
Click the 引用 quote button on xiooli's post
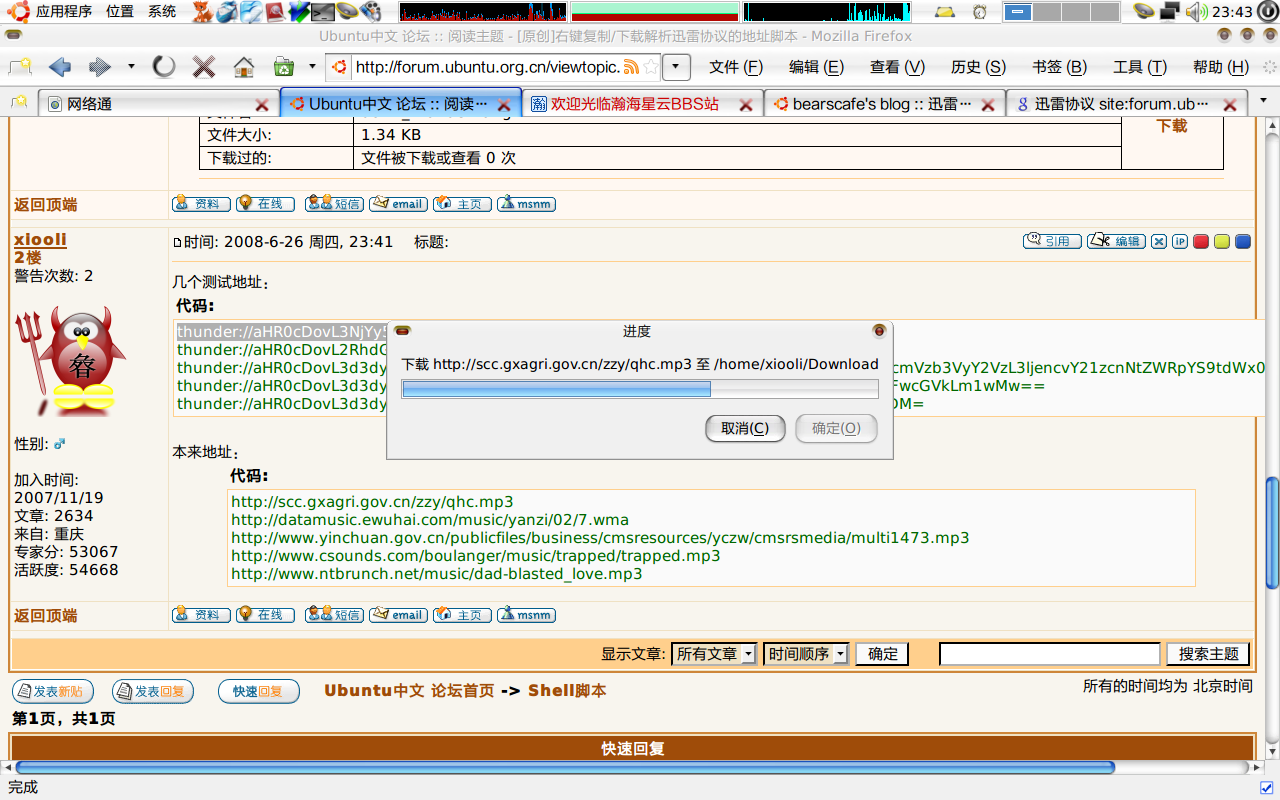point(1052,241)
